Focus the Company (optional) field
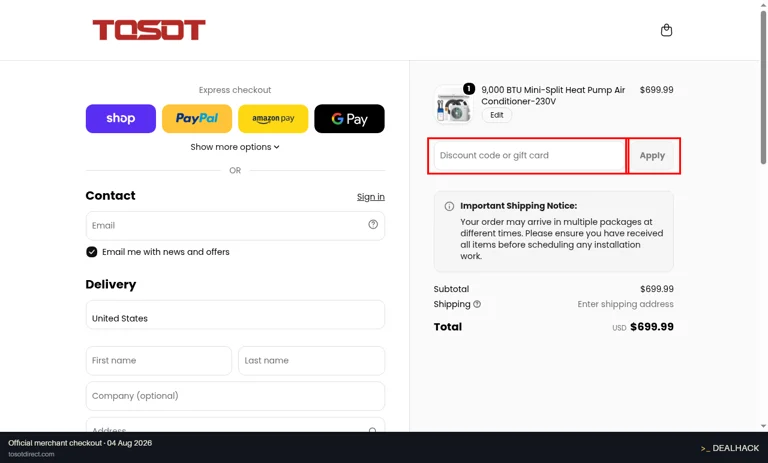Viewport: 768px width, 463px height. tap(235, 396)
